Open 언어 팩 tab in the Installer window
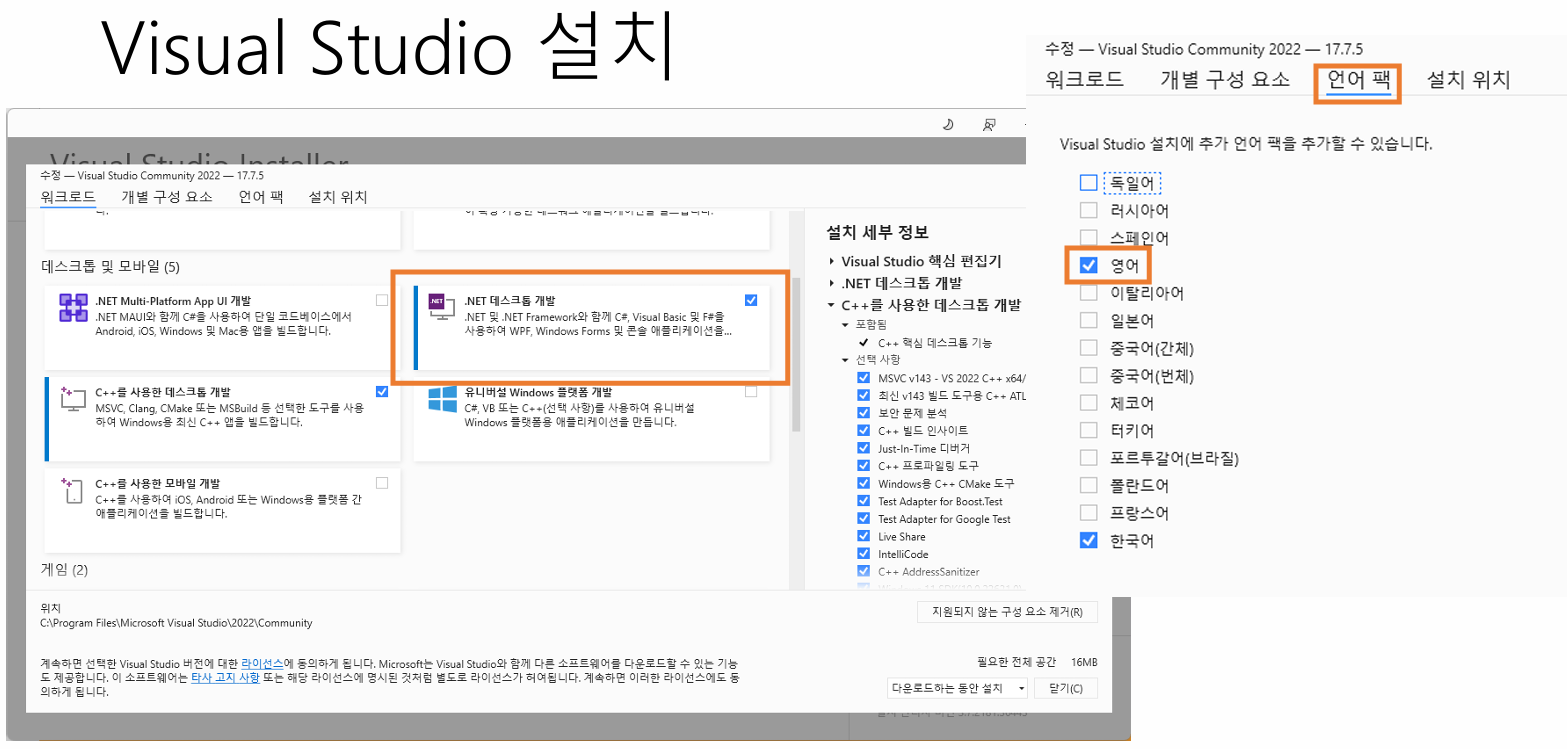Viewport: 1567px width, 749px height. (x=261, y=197)
